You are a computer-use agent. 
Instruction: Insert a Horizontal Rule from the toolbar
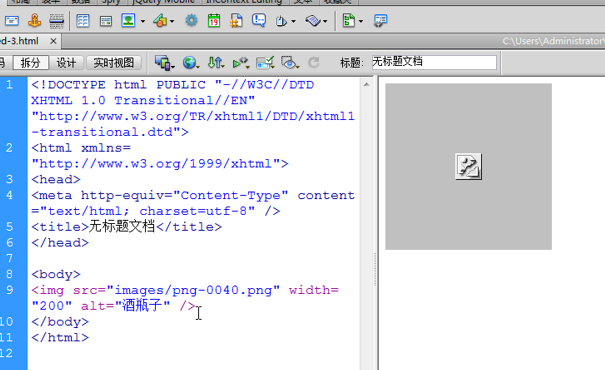pos(56,21)
